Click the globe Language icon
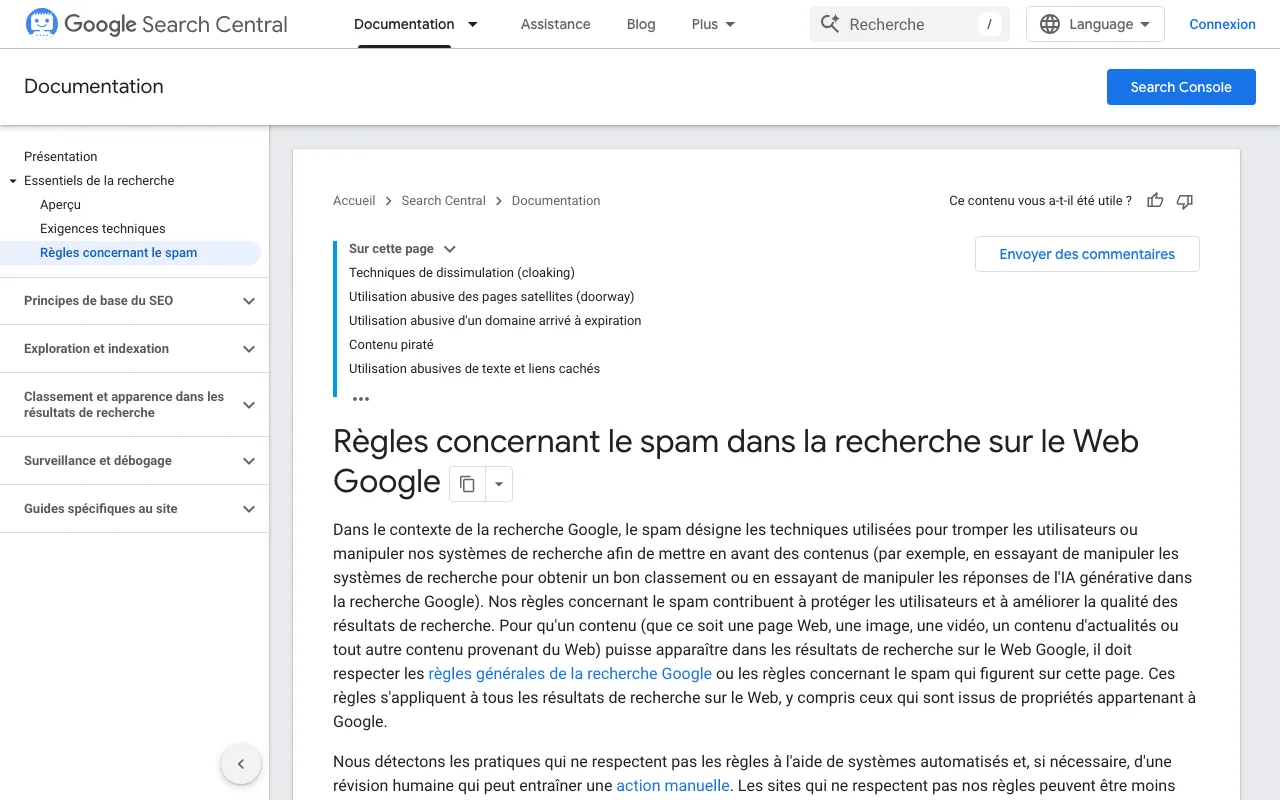The height and width of the screenshot is (800, 1280). 1050,24
